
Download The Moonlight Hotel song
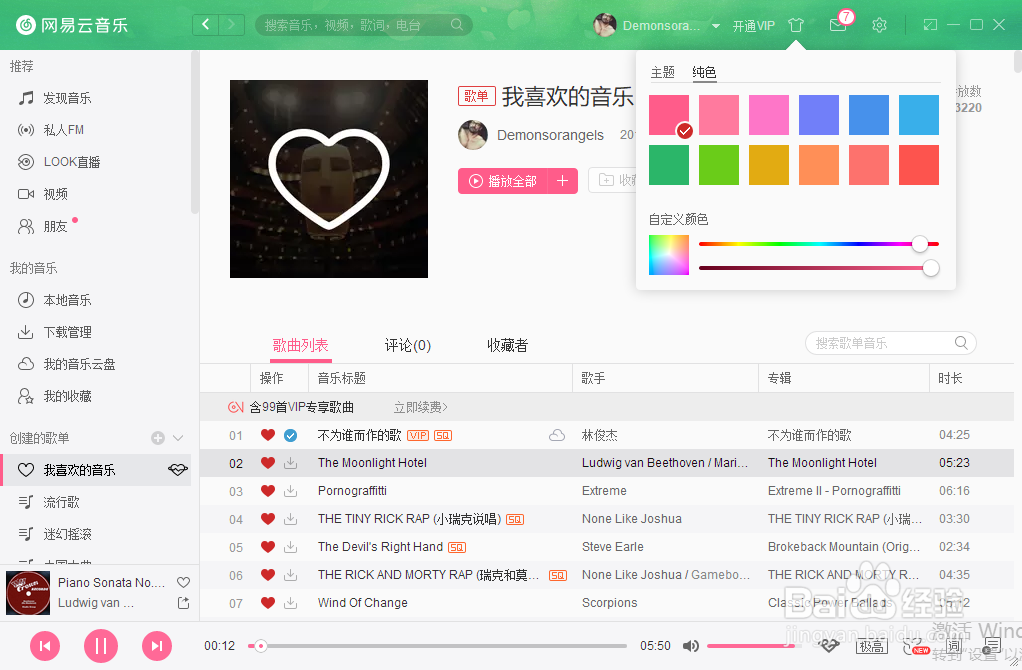click(x=291, y=463)
